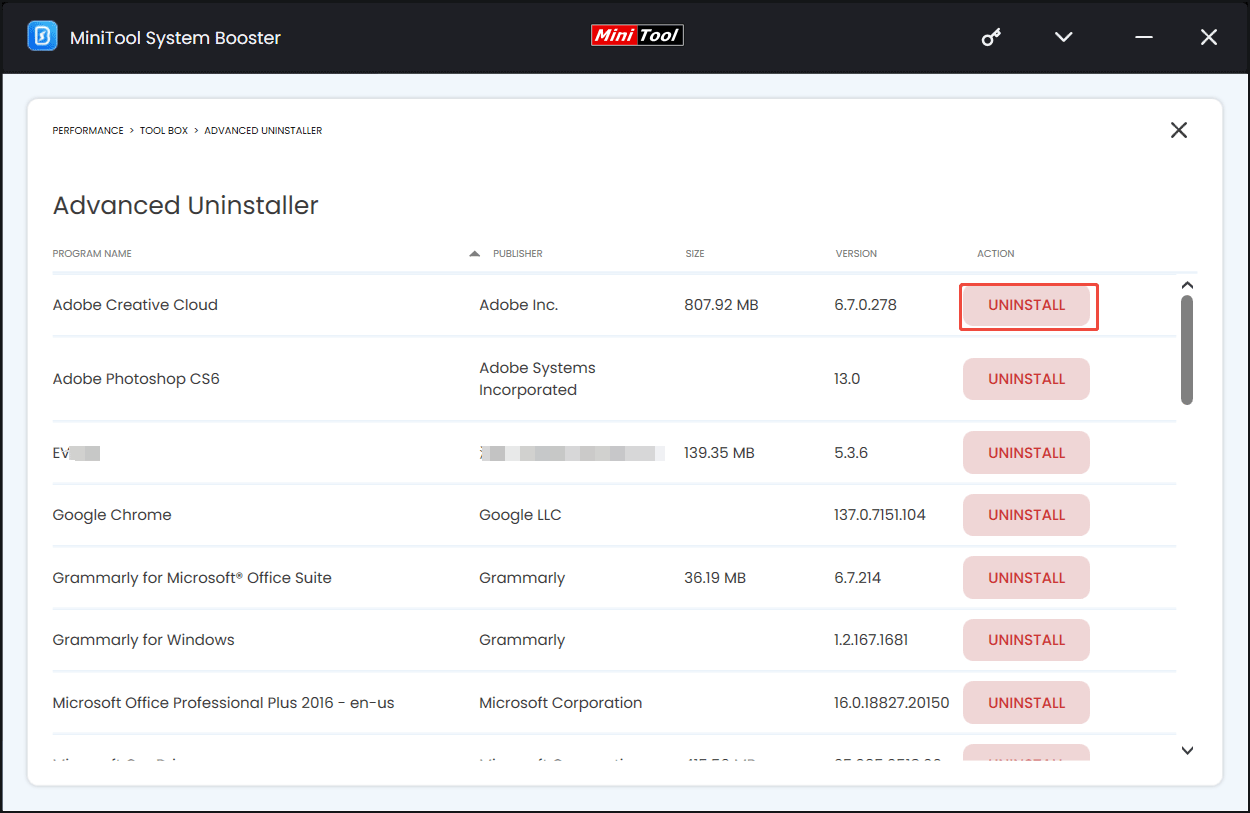Uninstall Adobe Creative Cloud
The width and height of the screenshot is (1250, 813).
(1026, 305)
